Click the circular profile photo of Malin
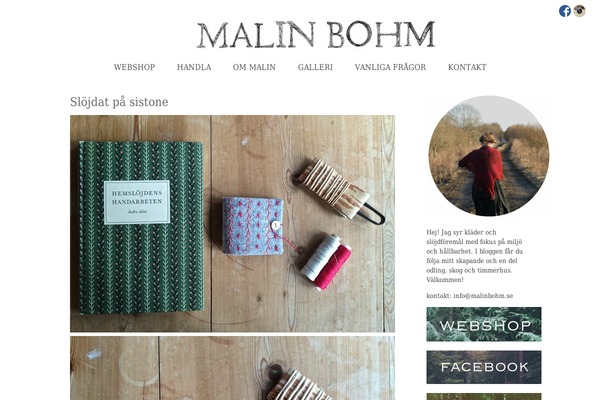The image size is (600, 400). (x=489, y=156)
